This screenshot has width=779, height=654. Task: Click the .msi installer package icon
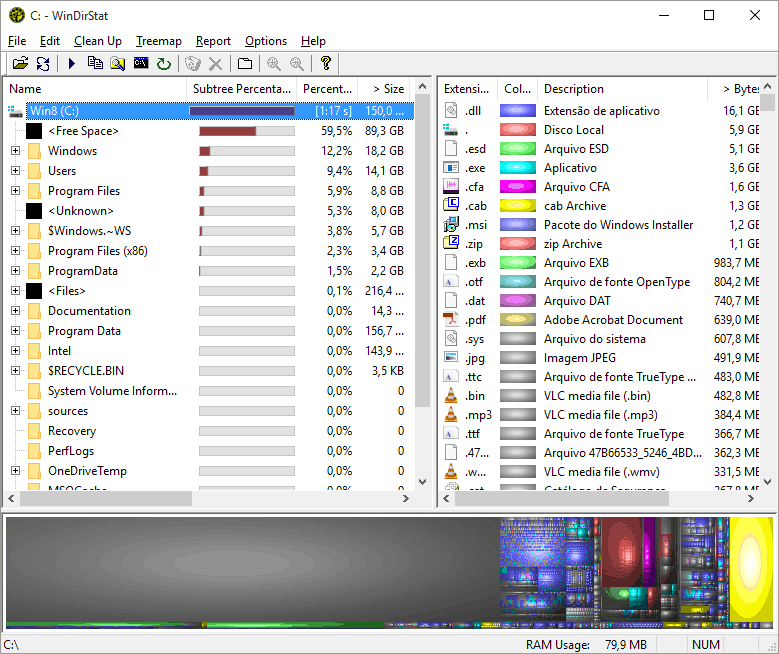[451, 225]
